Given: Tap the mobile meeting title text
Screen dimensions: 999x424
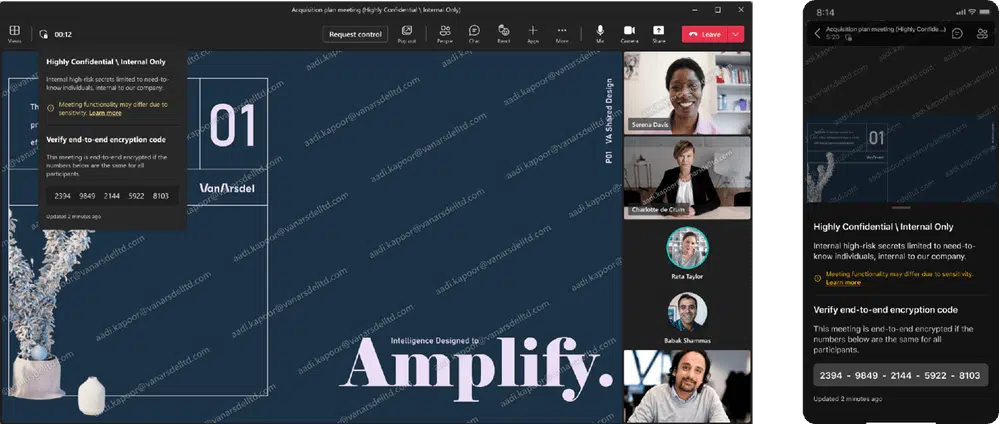Looking at the screenshot, I should point(886,29).
